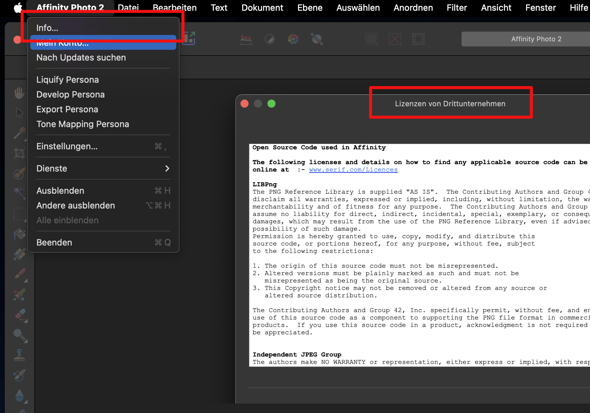Select the Dodge Brush tool
The image size is (590, 413).
pyautogui.click(x=19, y=335)
